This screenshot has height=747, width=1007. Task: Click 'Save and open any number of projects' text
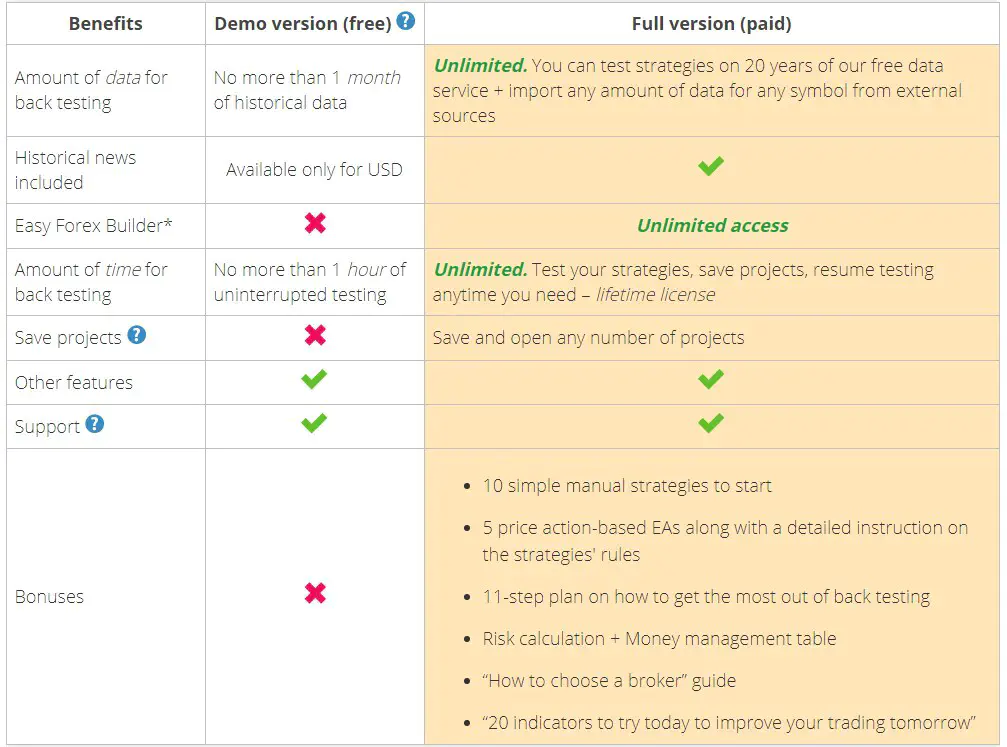[588, 338]
